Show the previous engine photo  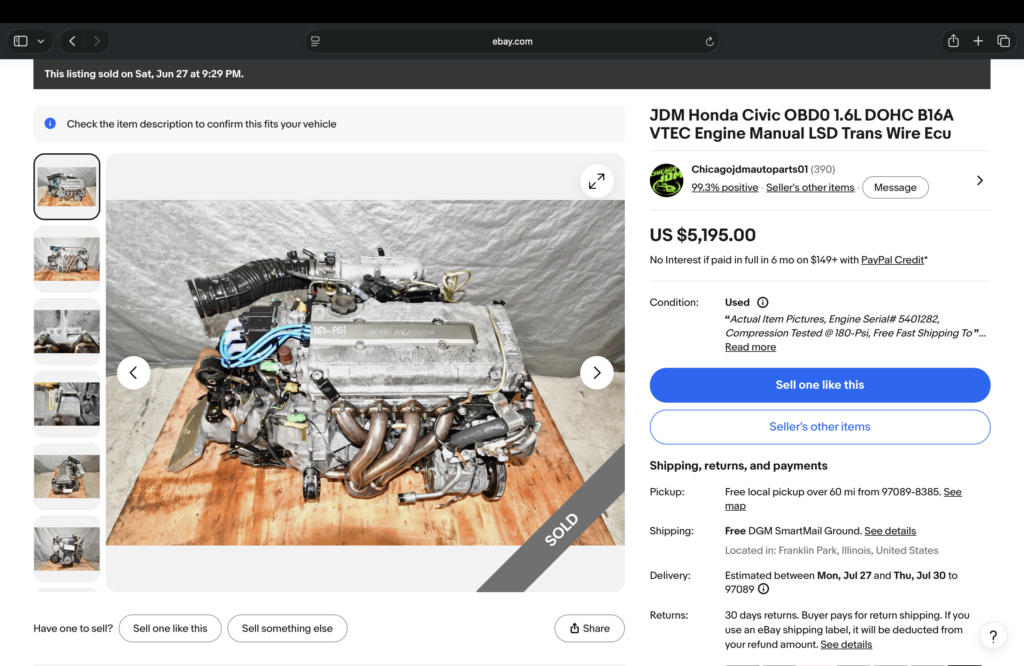click(x=133, y=373)
